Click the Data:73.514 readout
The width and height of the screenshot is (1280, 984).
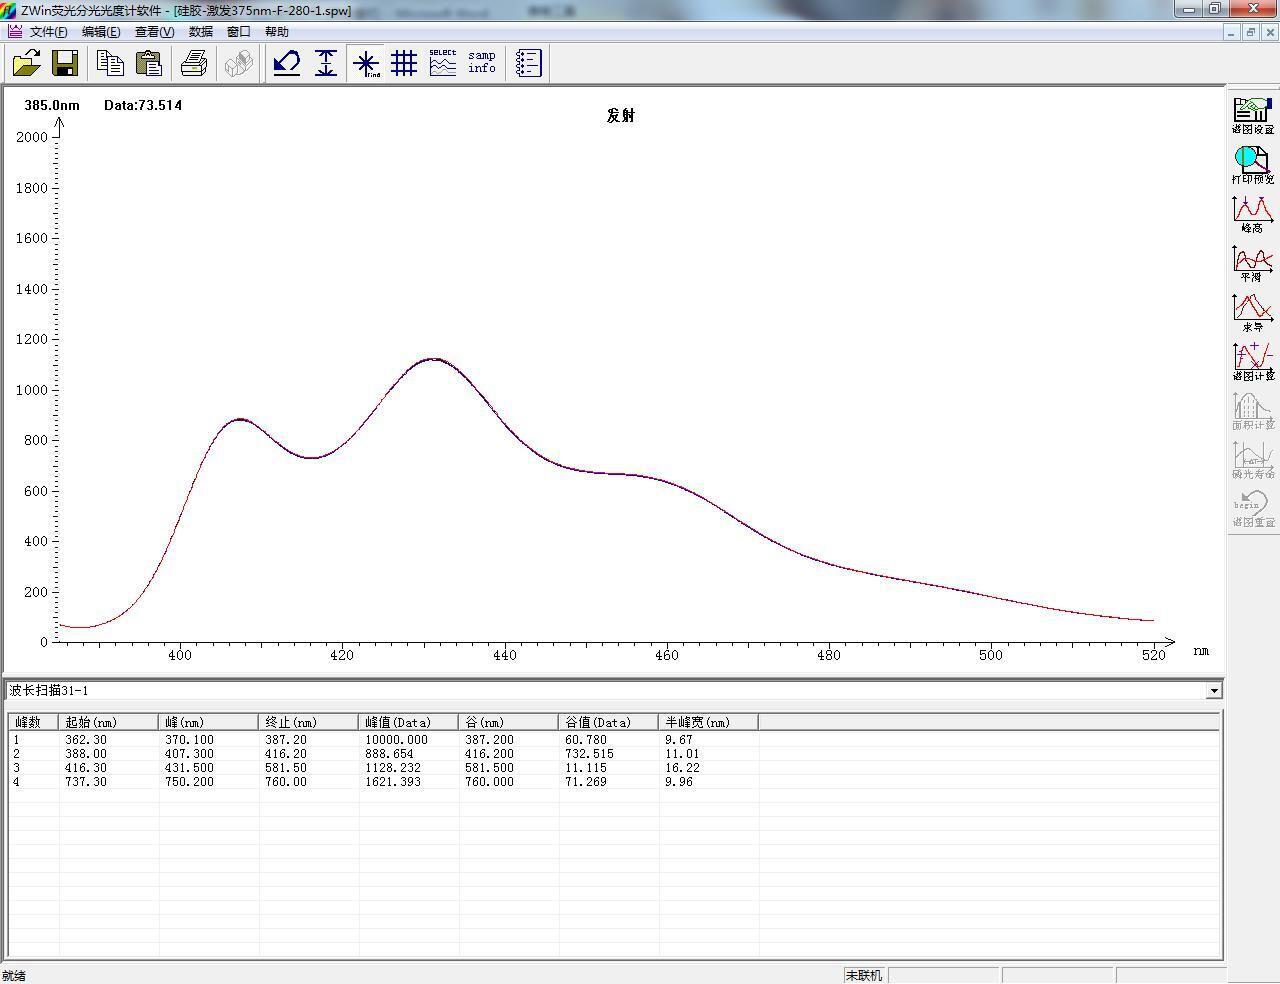pos(143,105)
